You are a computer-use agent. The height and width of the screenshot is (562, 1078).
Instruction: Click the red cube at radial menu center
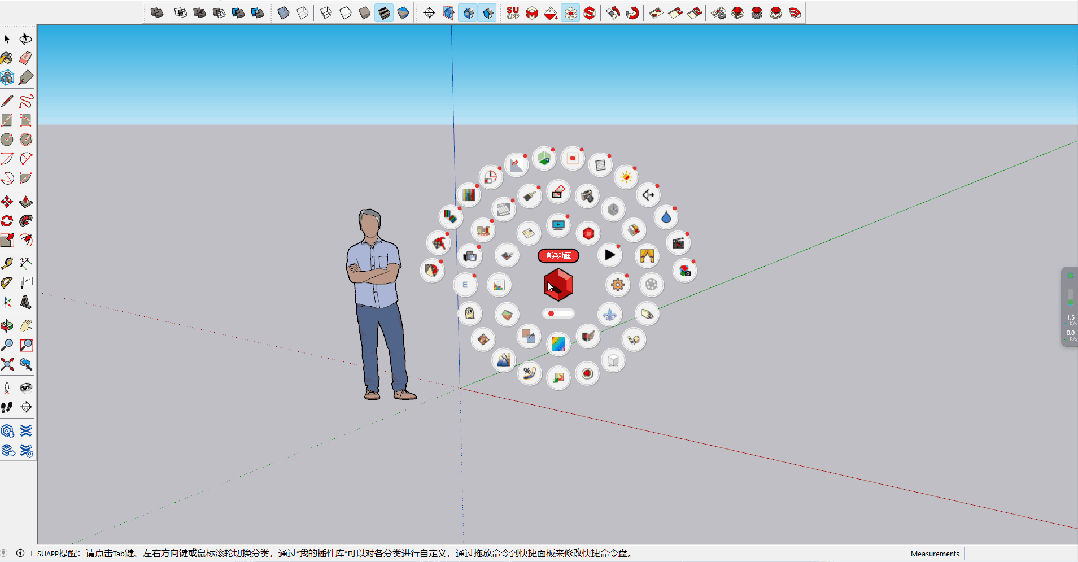point(558,285)
